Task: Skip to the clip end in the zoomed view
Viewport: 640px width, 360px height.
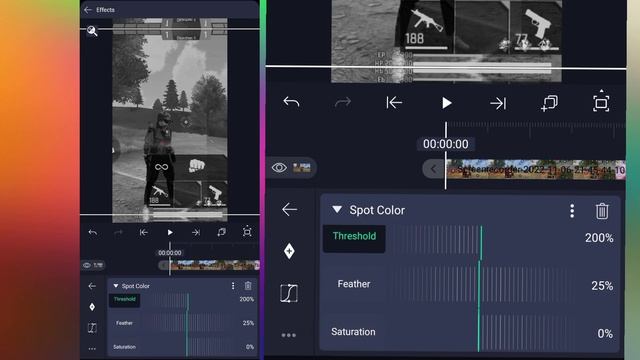Action: (498, 103)
